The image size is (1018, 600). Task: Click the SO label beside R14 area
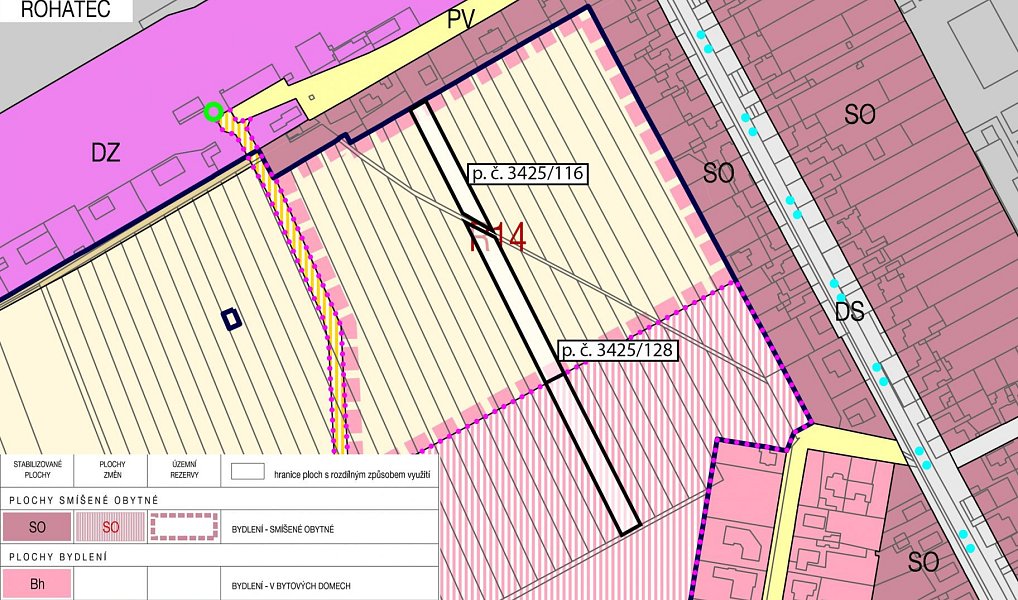[719, 173]
